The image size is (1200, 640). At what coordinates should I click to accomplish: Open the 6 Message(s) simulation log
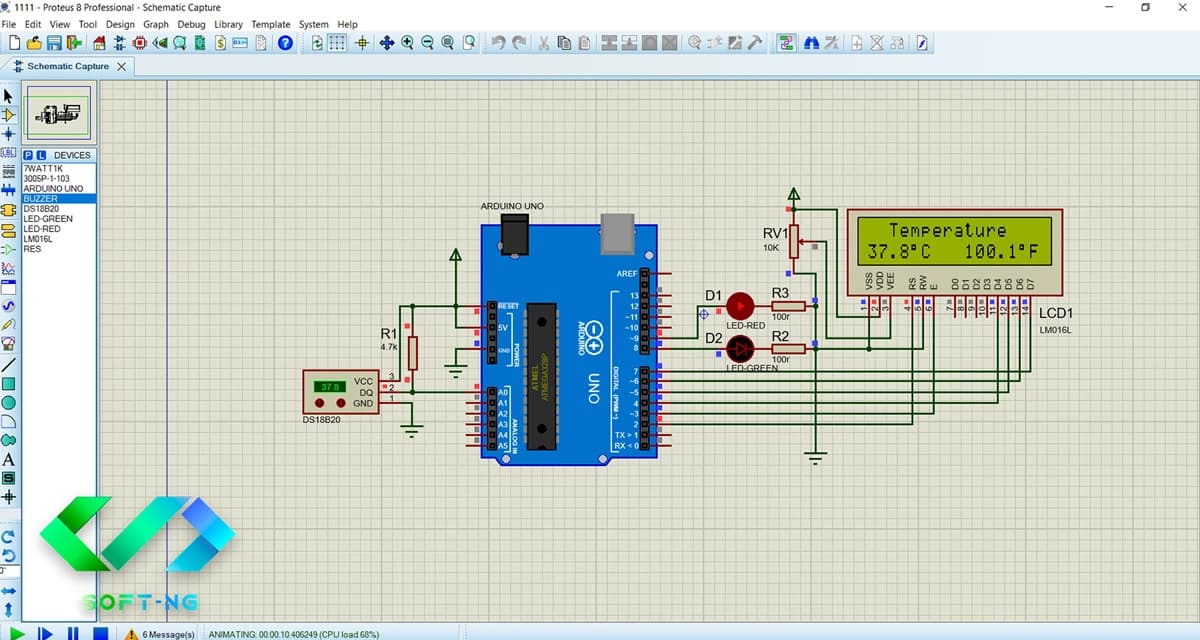[x=160, y=634]
